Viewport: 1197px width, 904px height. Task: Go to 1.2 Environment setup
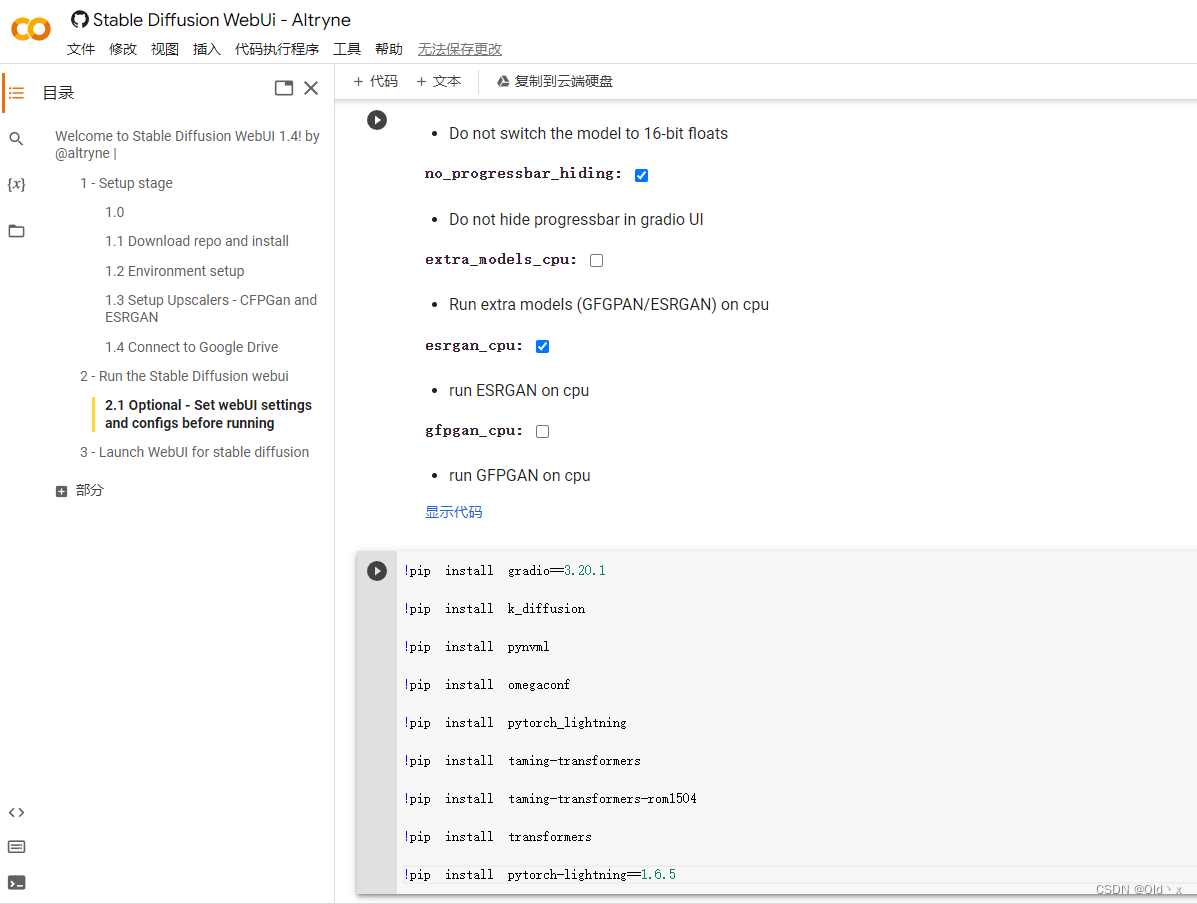click(175, 271)
